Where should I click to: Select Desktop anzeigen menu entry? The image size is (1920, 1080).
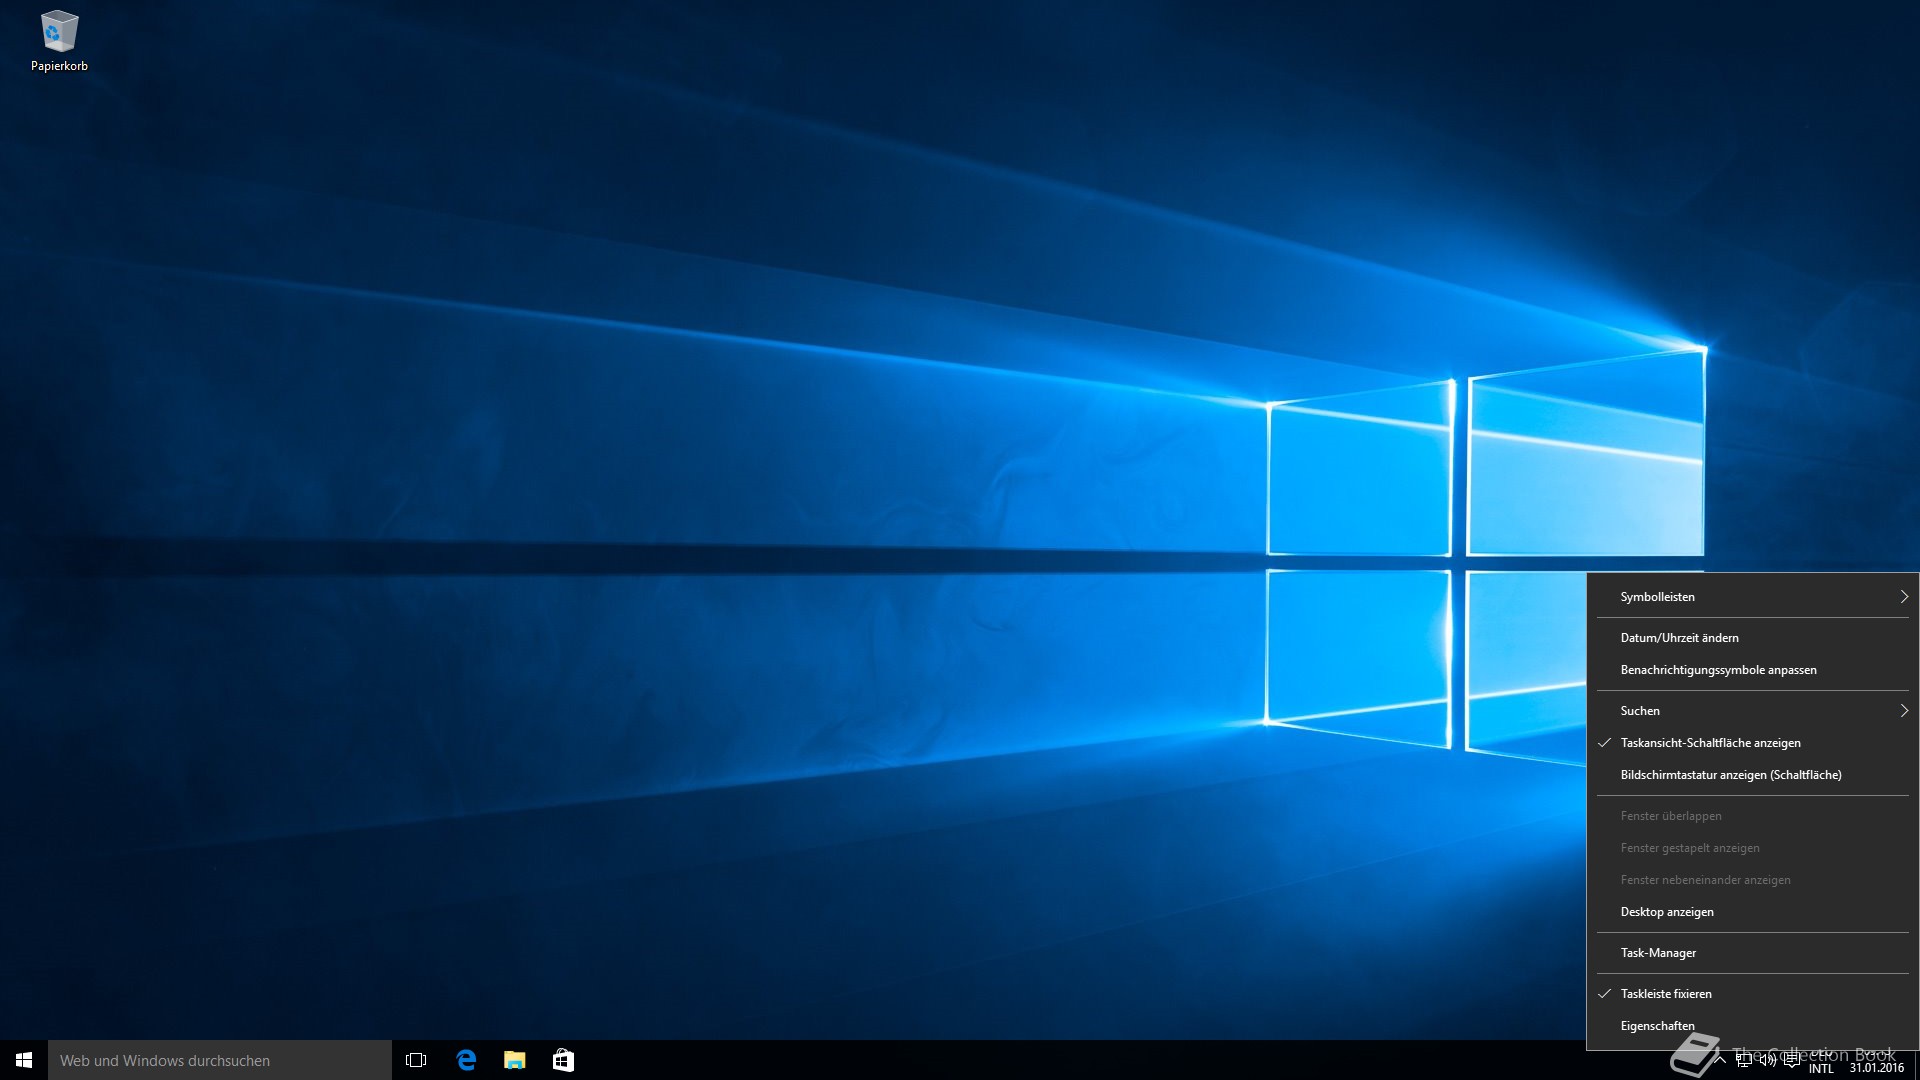click(x=1667, y=912)
